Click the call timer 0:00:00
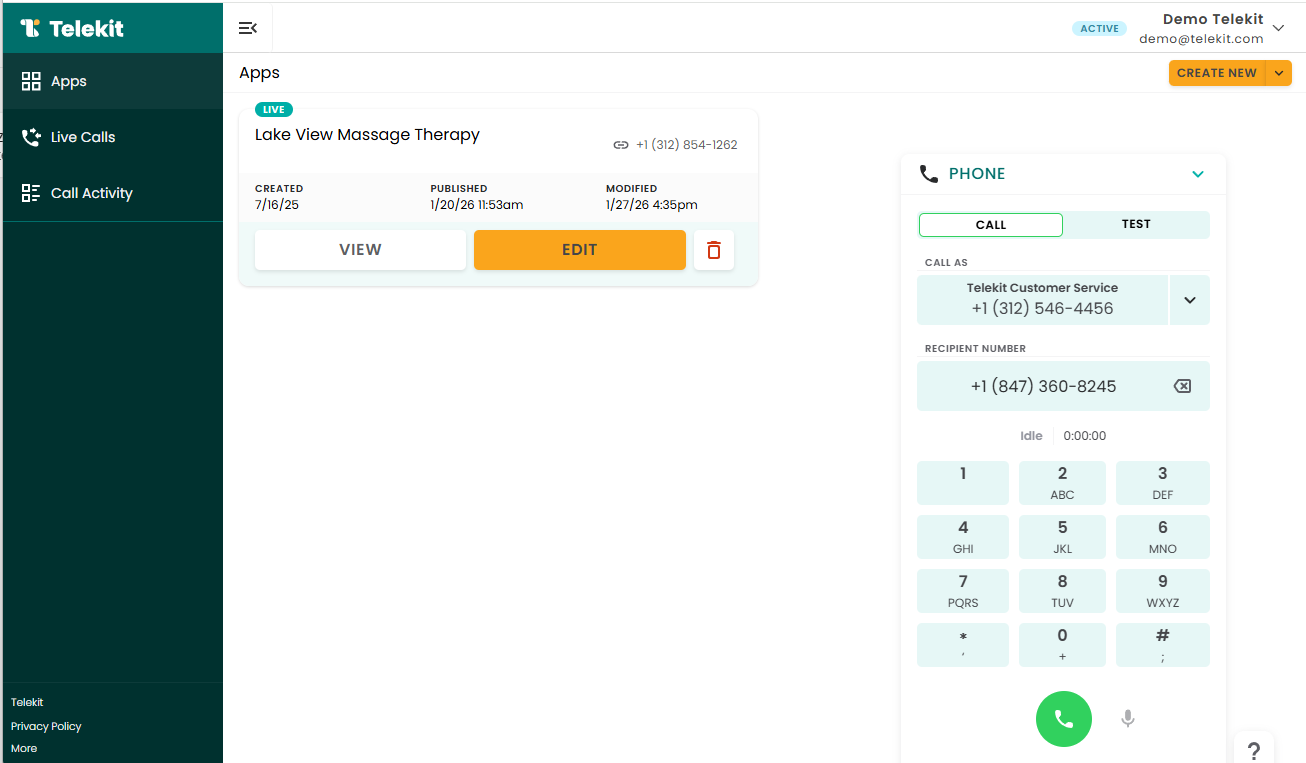The width and height of the screenshot is (1306, 763). point(1085,436)
